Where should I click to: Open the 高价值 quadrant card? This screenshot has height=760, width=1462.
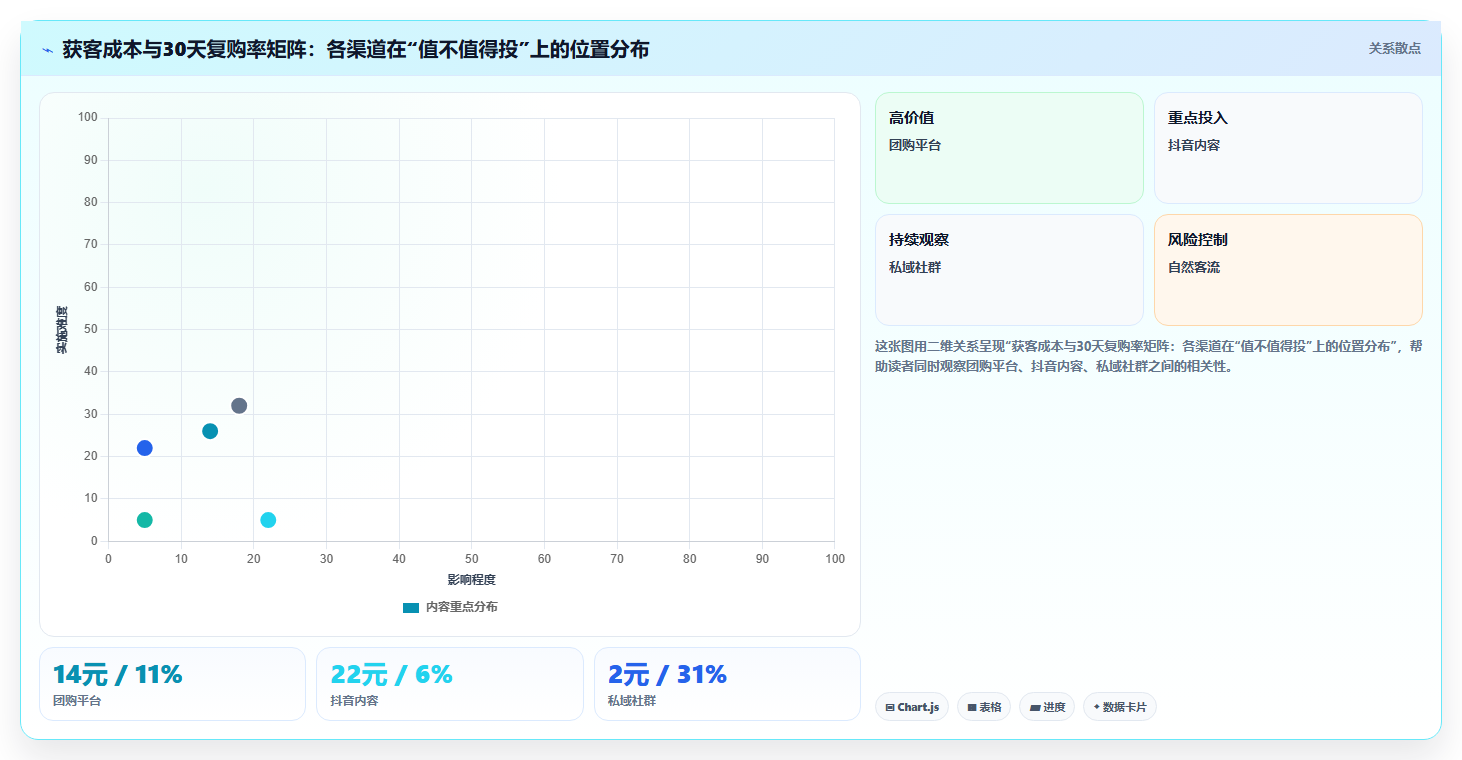tap(1009, 148)
